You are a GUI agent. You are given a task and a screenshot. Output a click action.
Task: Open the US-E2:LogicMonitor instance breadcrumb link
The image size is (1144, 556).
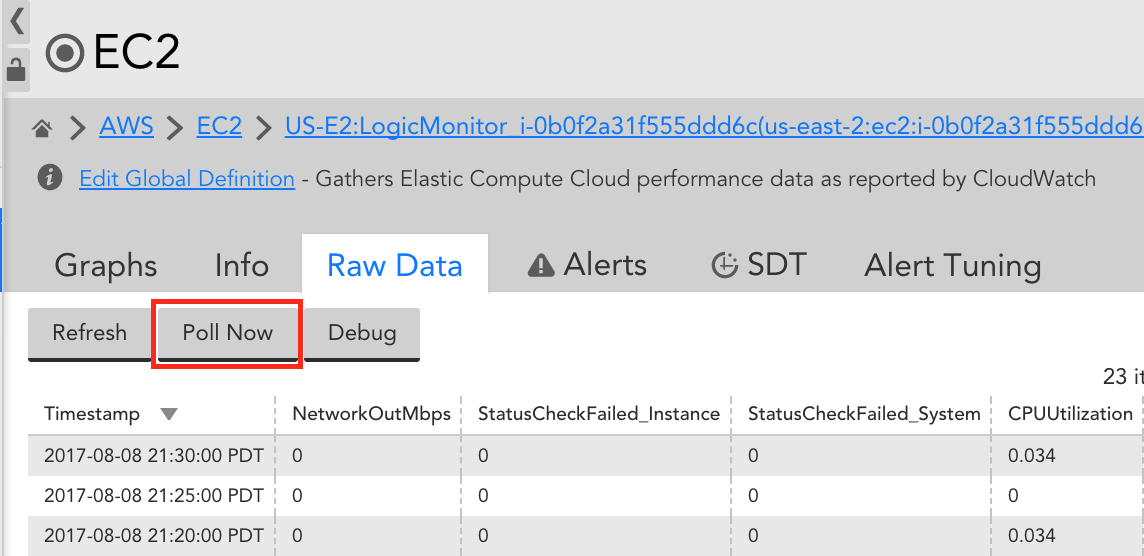pyautogui.click(x=714, y=127)
